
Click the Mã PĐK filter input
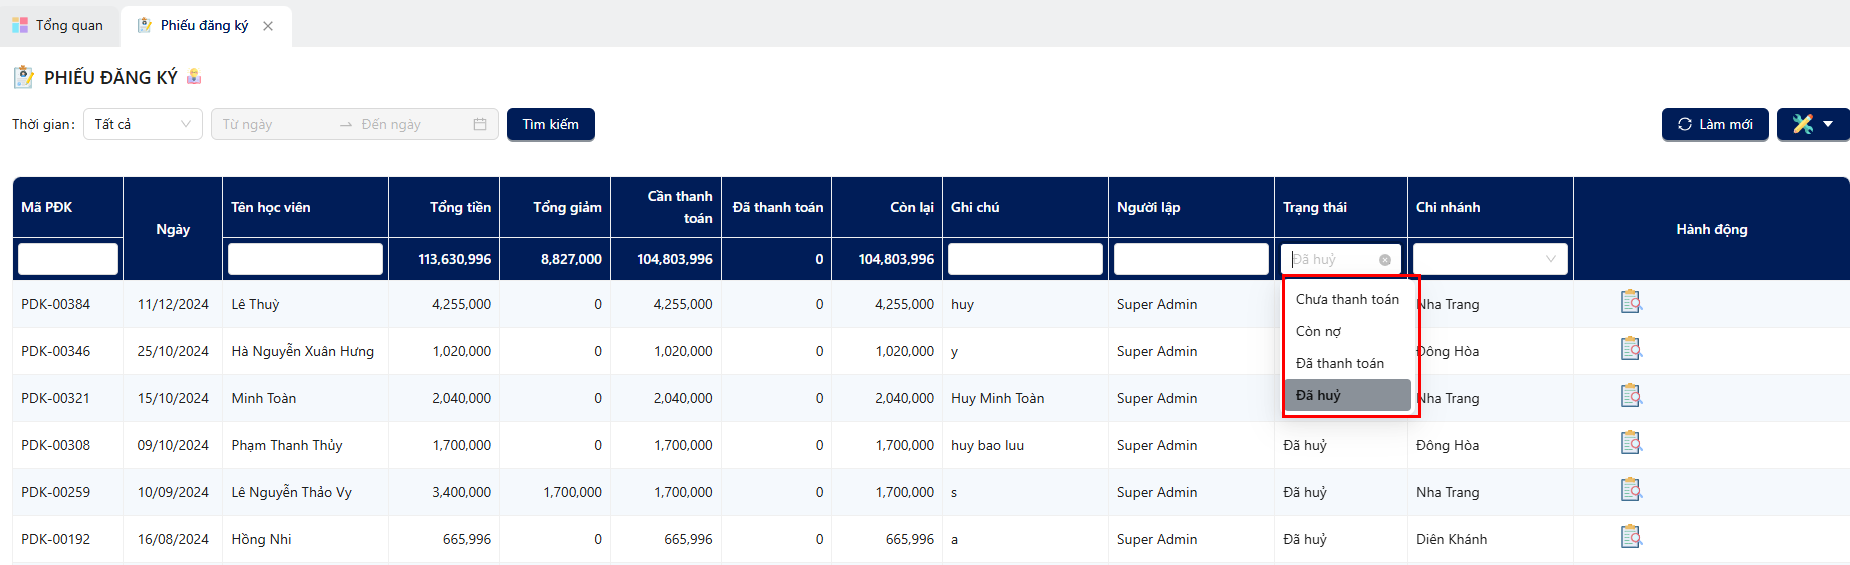pyautogui.click(x=68, y=259)
